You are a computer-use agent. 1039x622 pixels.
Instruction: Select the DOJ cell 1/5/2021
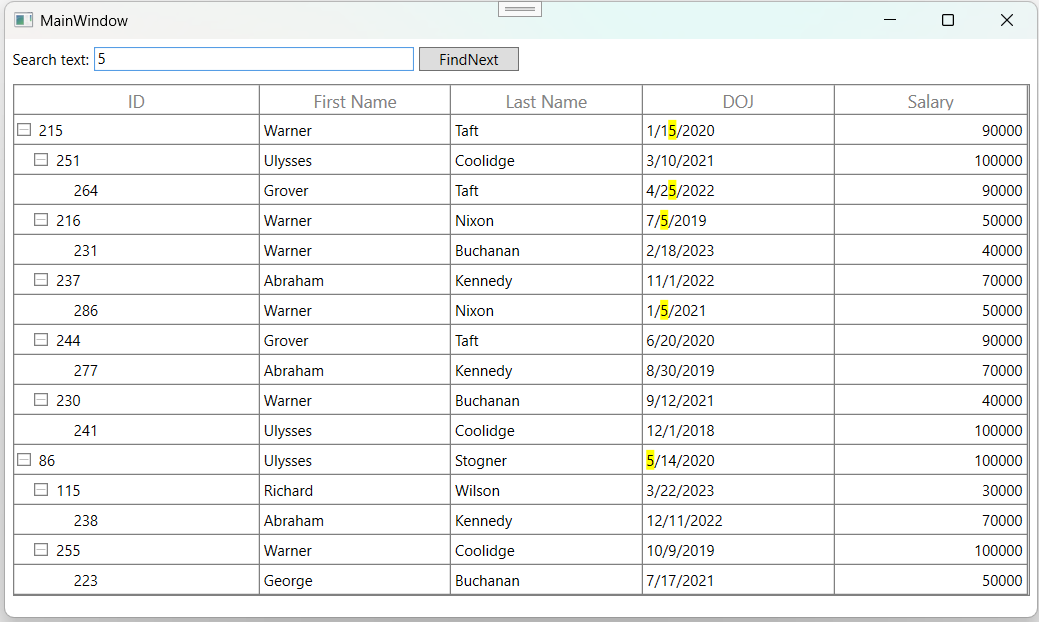[738, 310]
